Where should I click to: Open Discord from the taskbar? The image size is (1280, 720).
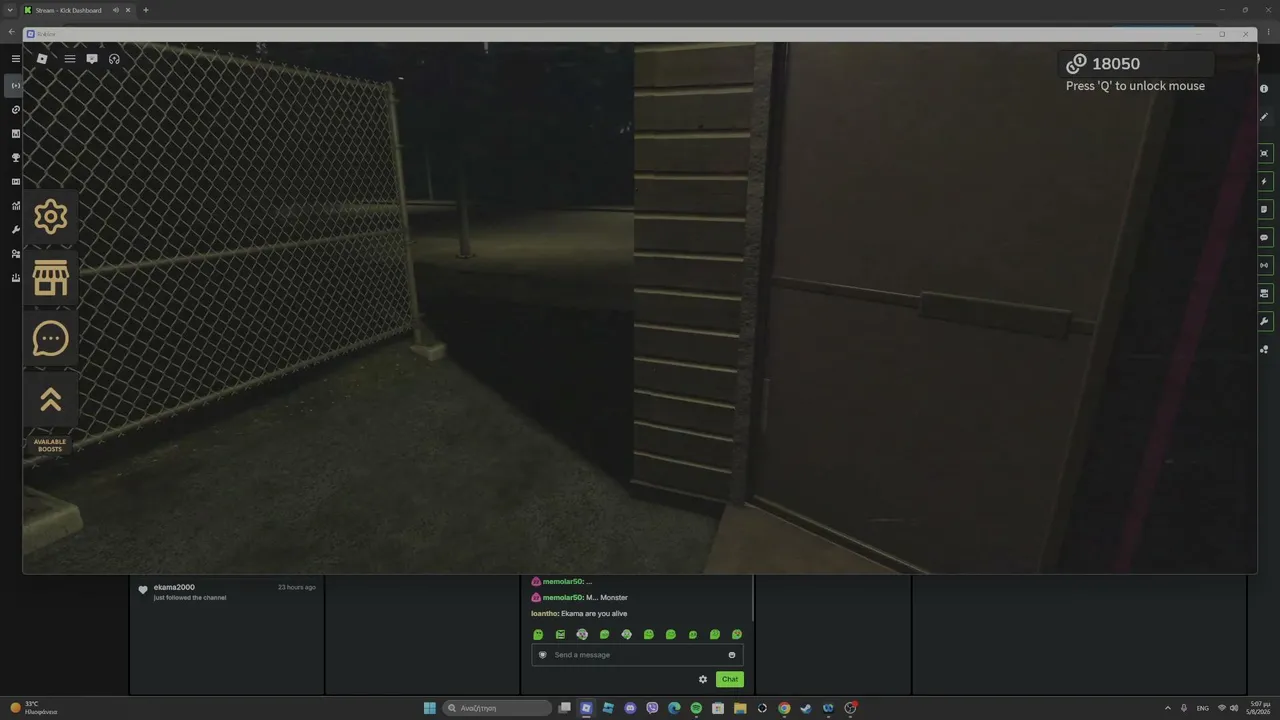coord(630,708)
